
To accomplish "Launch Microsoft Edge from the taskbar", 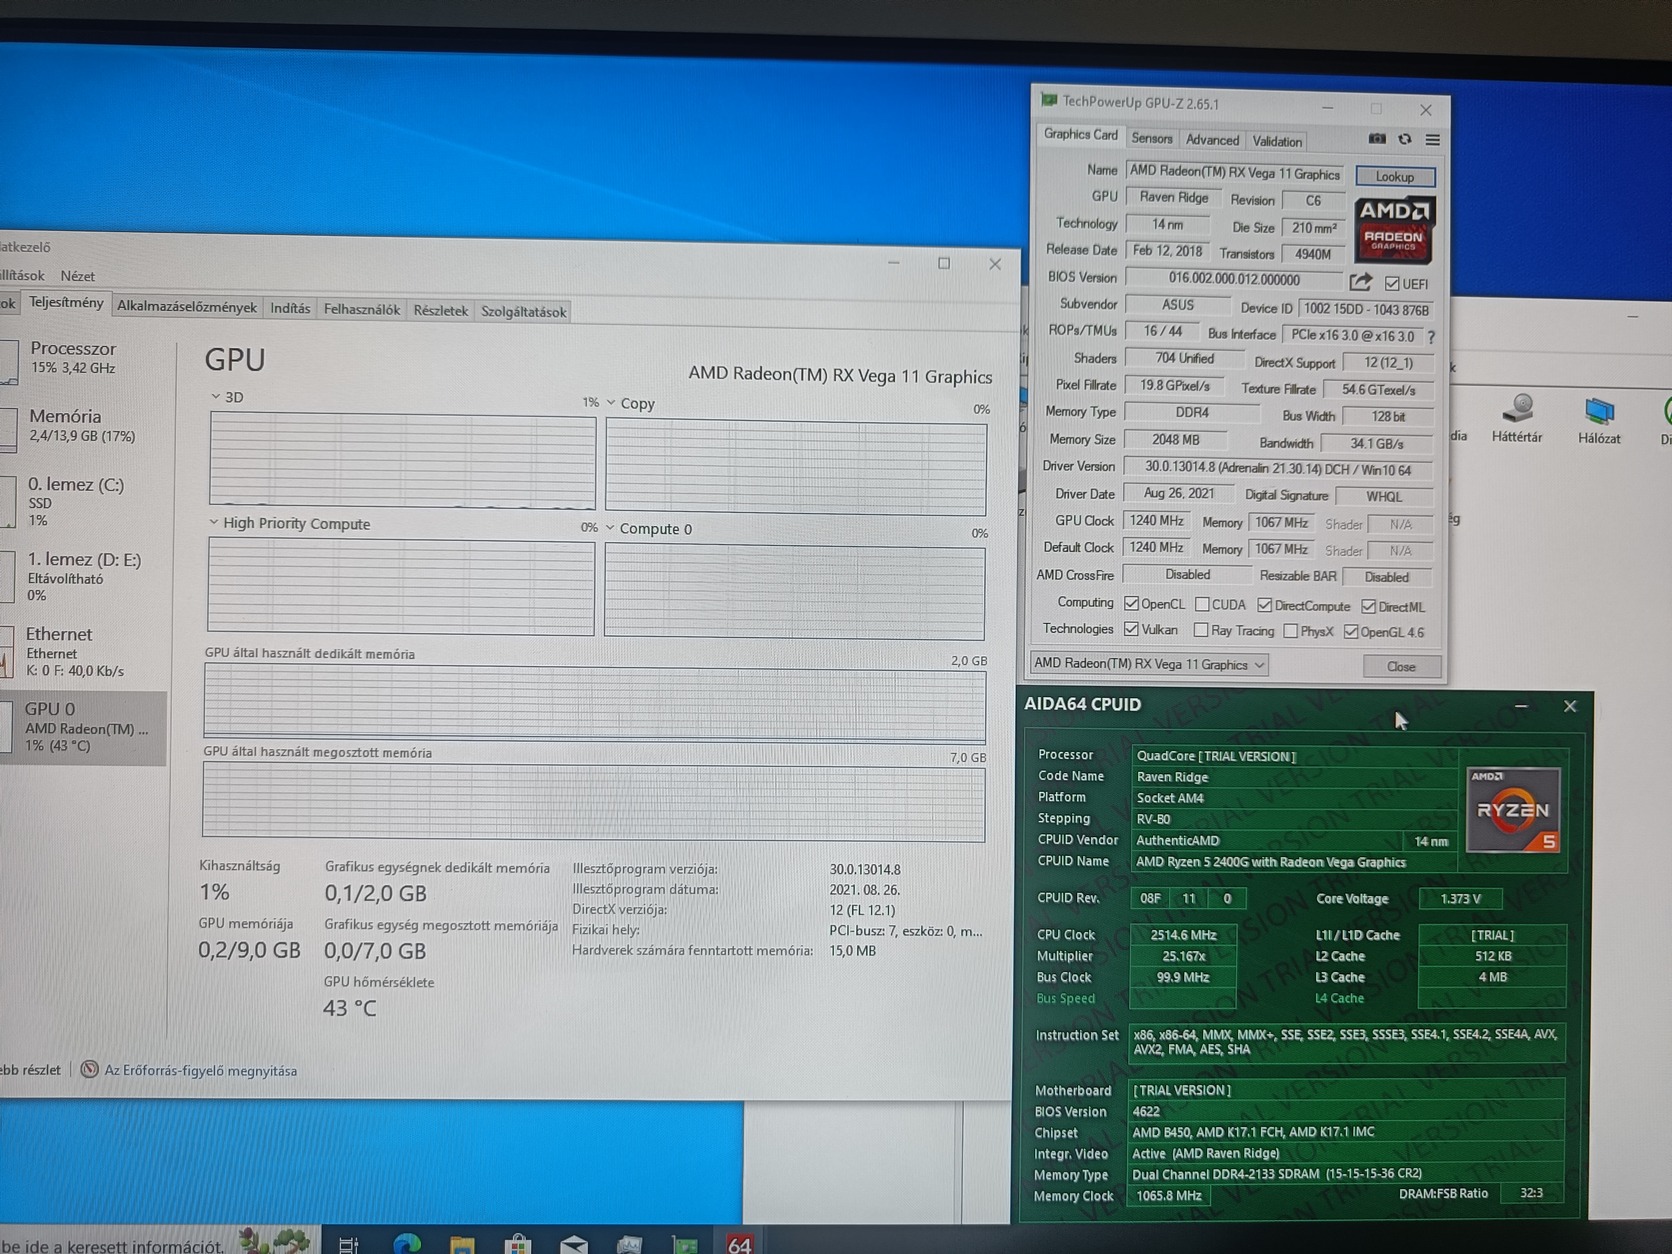I will pyautogui.click(x=407, y=1243).
